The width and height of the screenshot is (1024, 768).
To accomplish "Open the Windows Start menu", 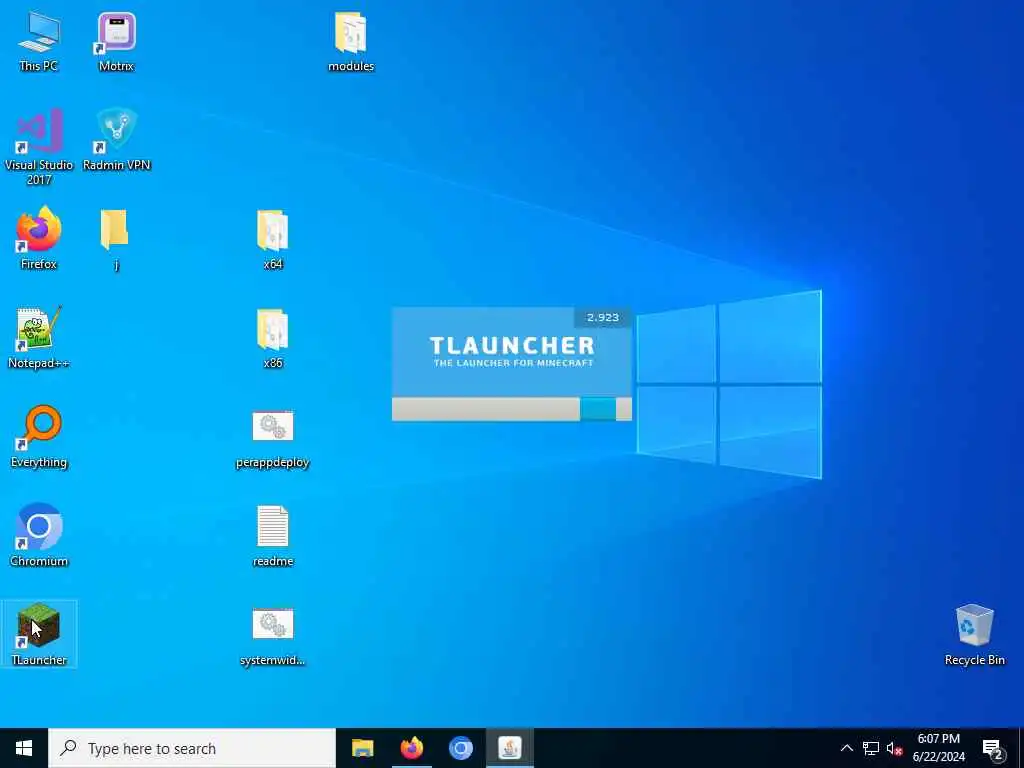I will click(24, 748).
